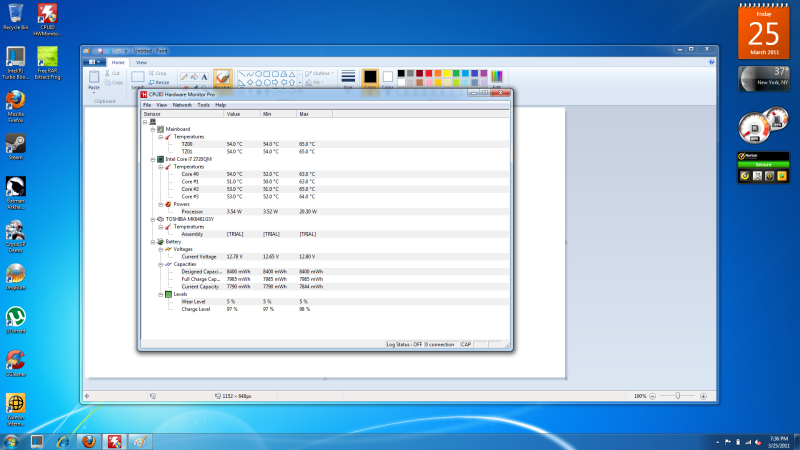Screen dimensions: 800x450
Task: Open the Help menu in Hardware Monitor
Action: coord(220,105)
